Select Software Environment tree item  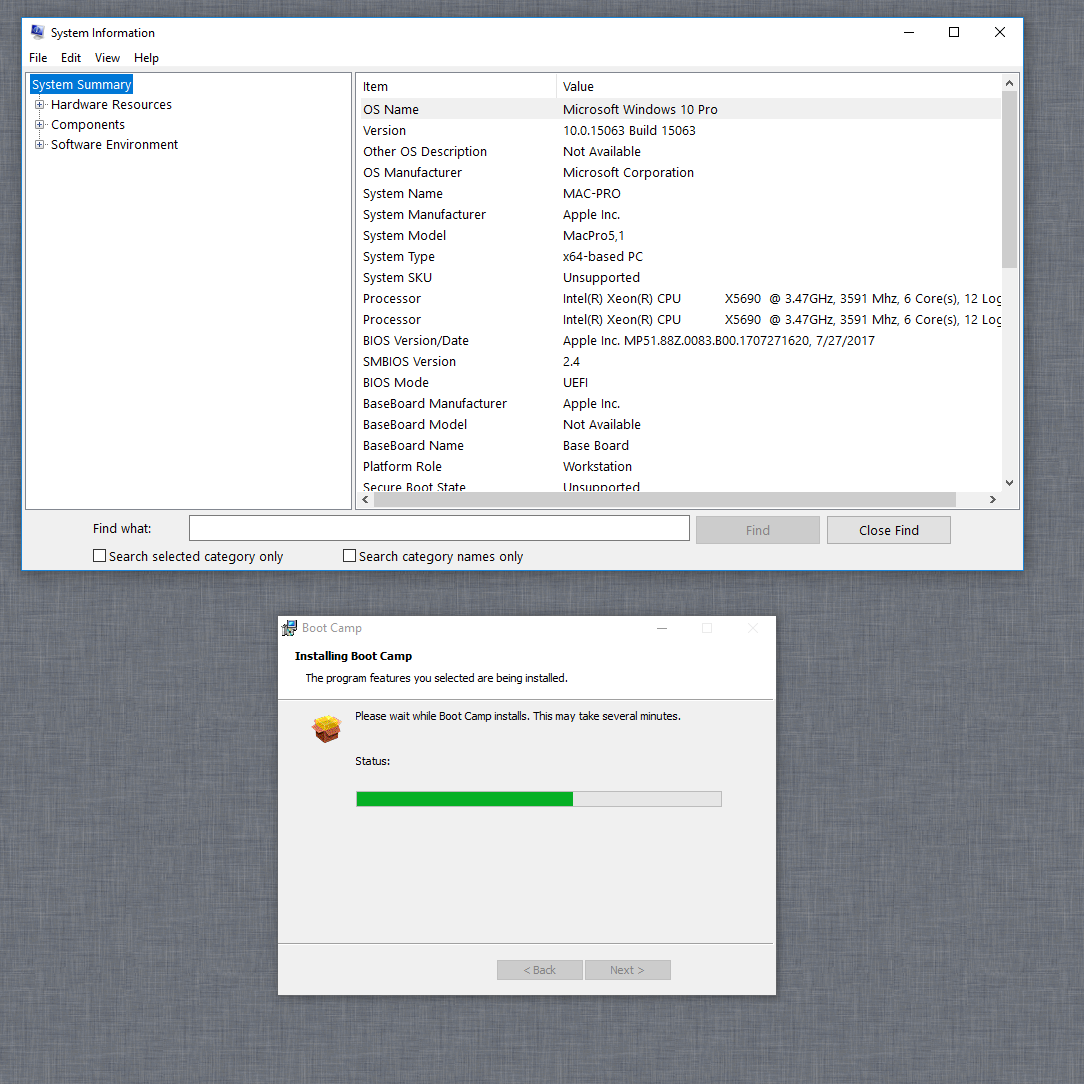click(114, 144)
